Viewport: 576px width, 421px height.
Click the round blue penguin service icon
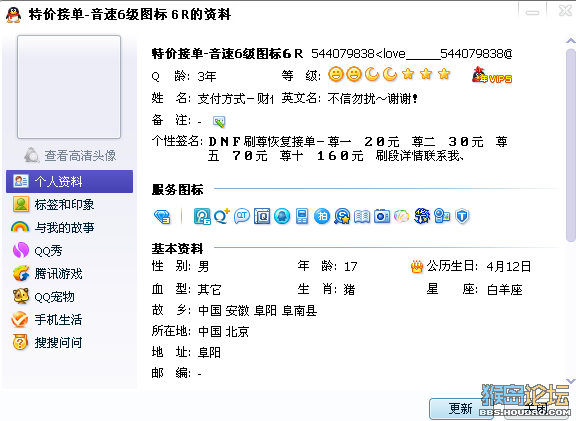pyautogui.click(x=282, y=216)
